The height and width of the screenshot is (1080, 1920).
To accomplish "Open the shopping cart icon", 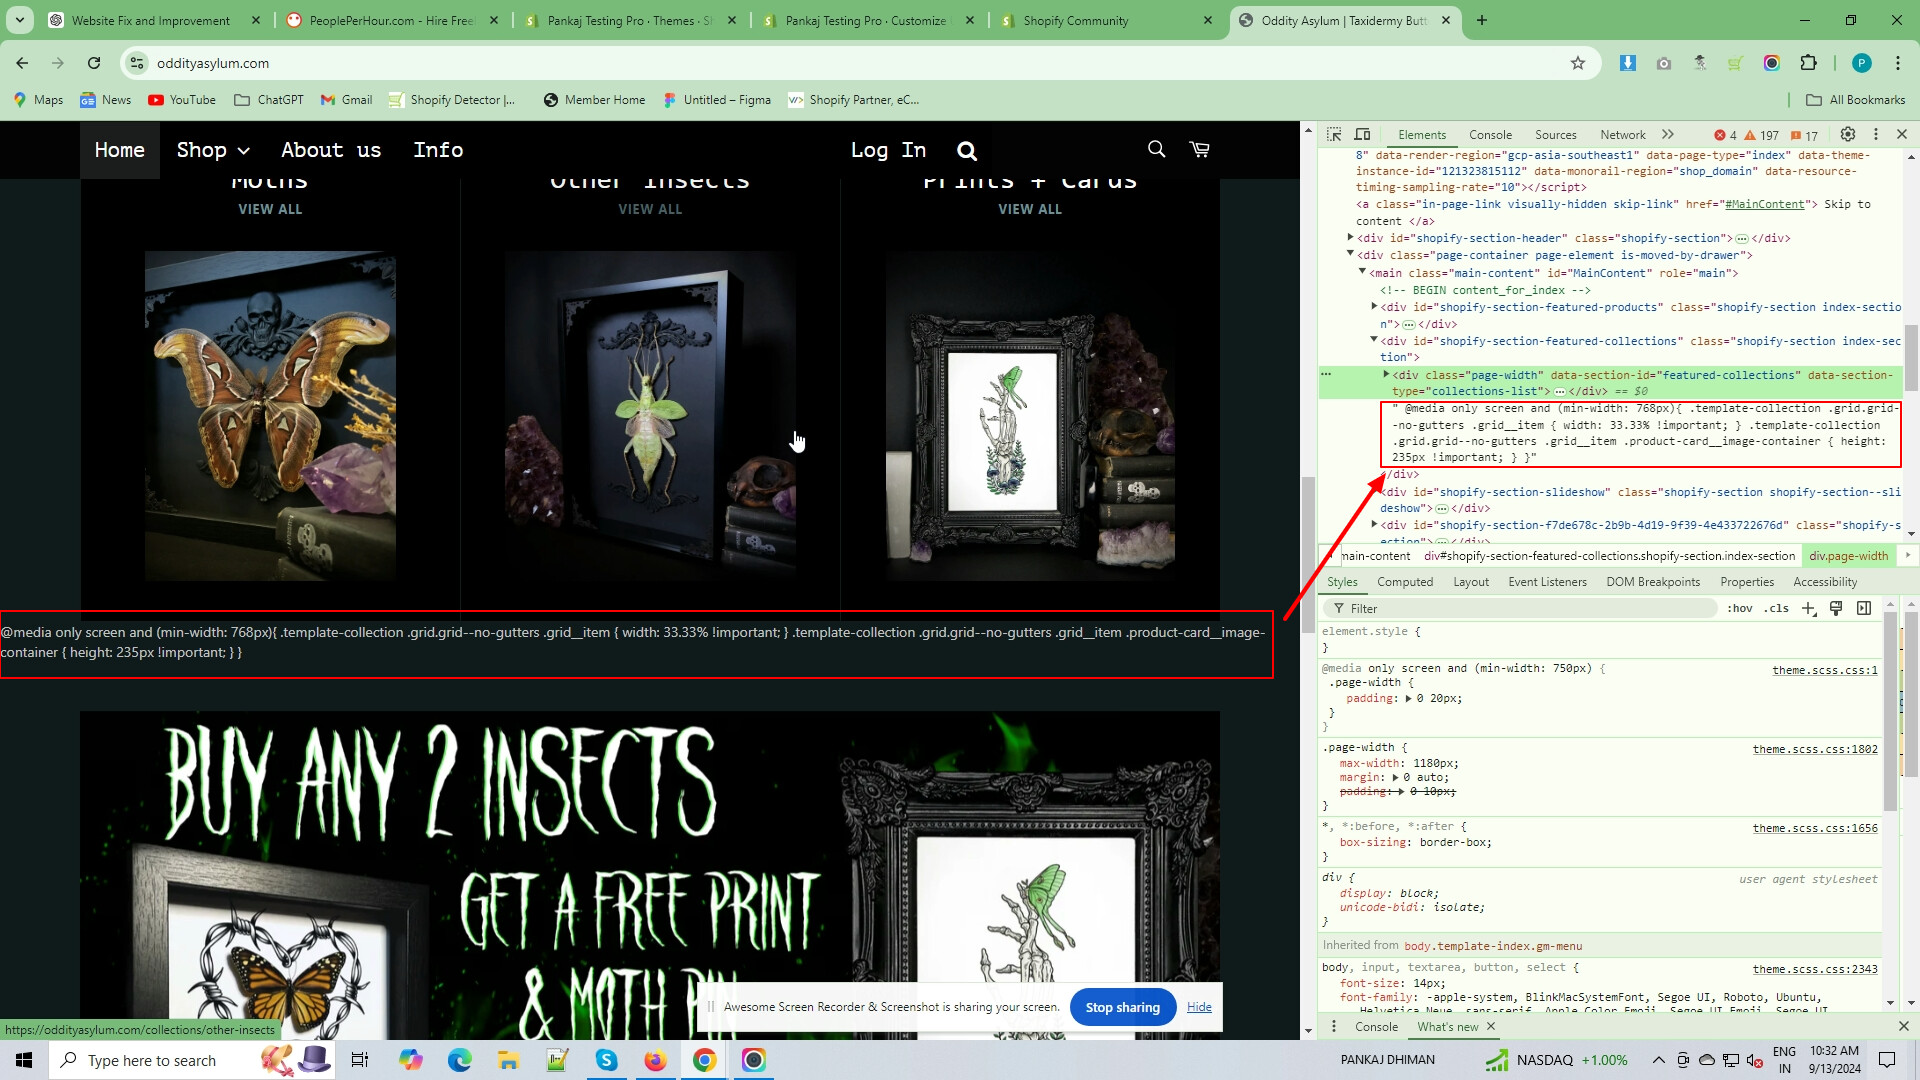I will click(x=1199, y=149).
